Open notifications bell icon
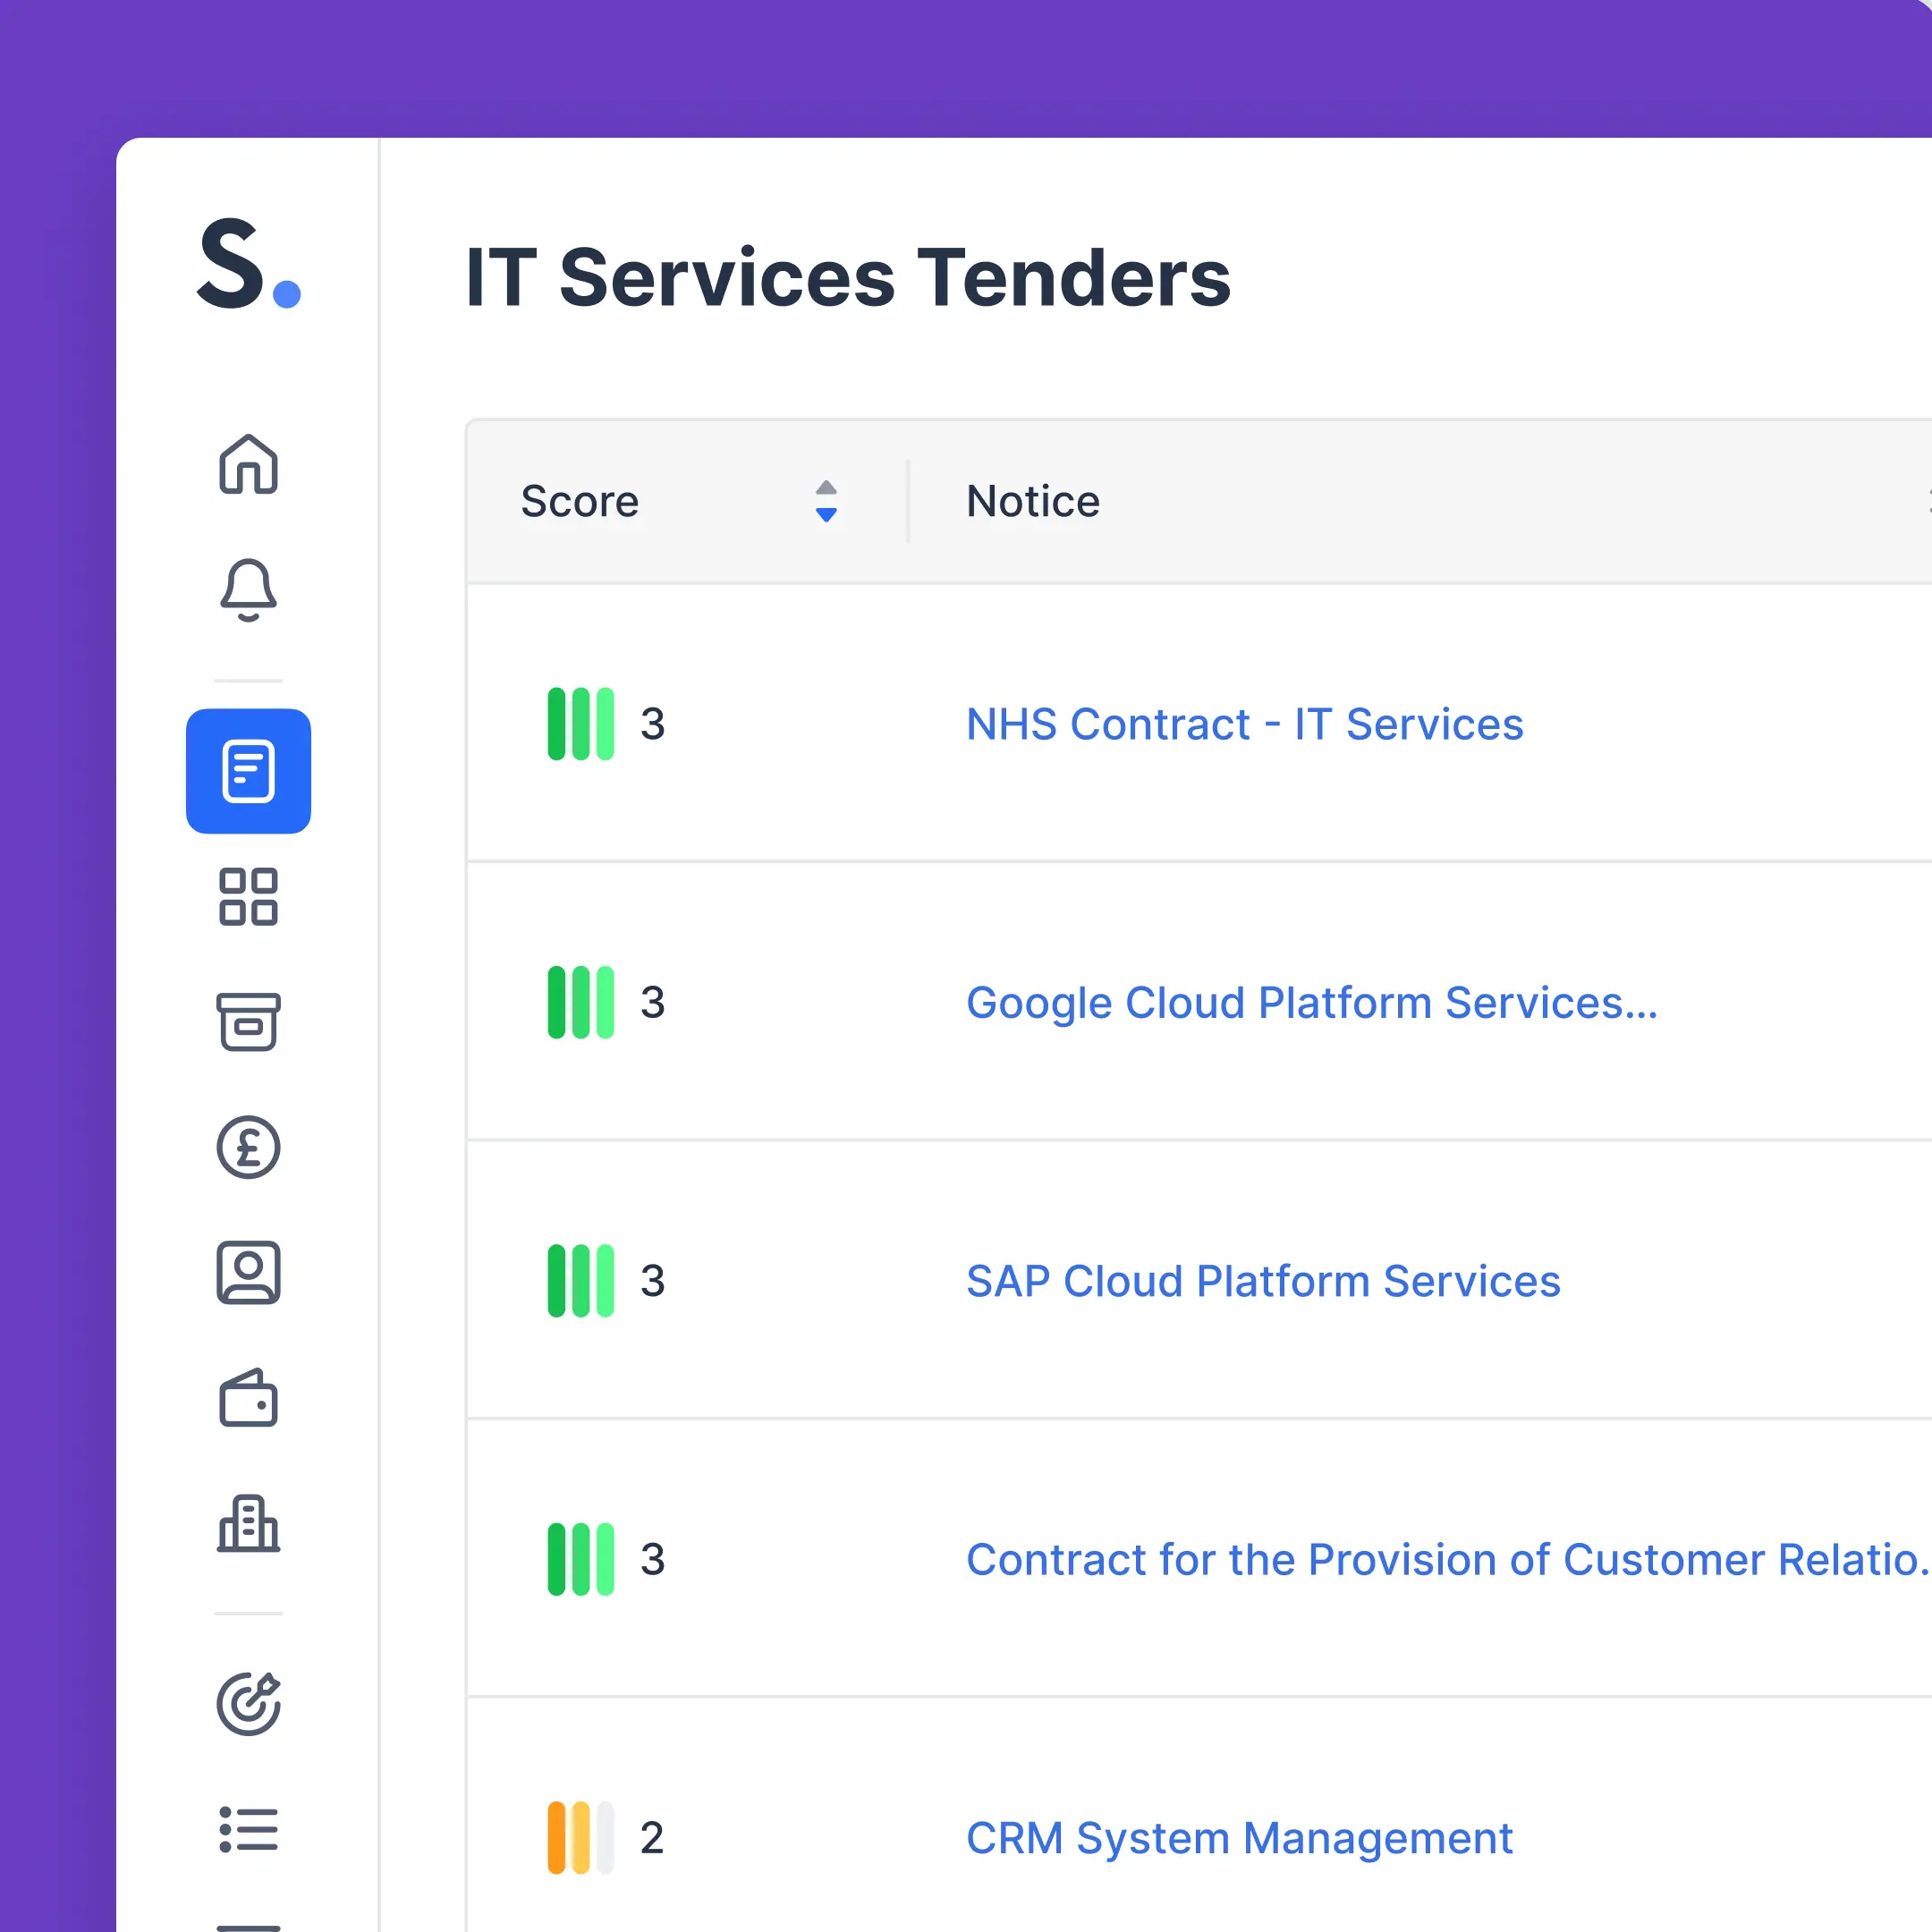This screenshot has height=1932, width=1932. [x=248, y=589]
